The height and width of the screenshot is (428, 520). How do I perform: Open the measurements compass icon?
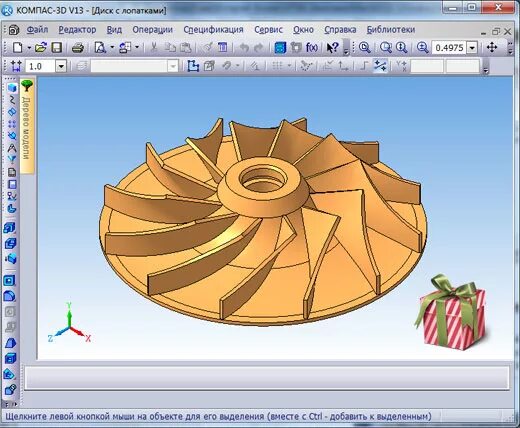[x=12, y=148]
